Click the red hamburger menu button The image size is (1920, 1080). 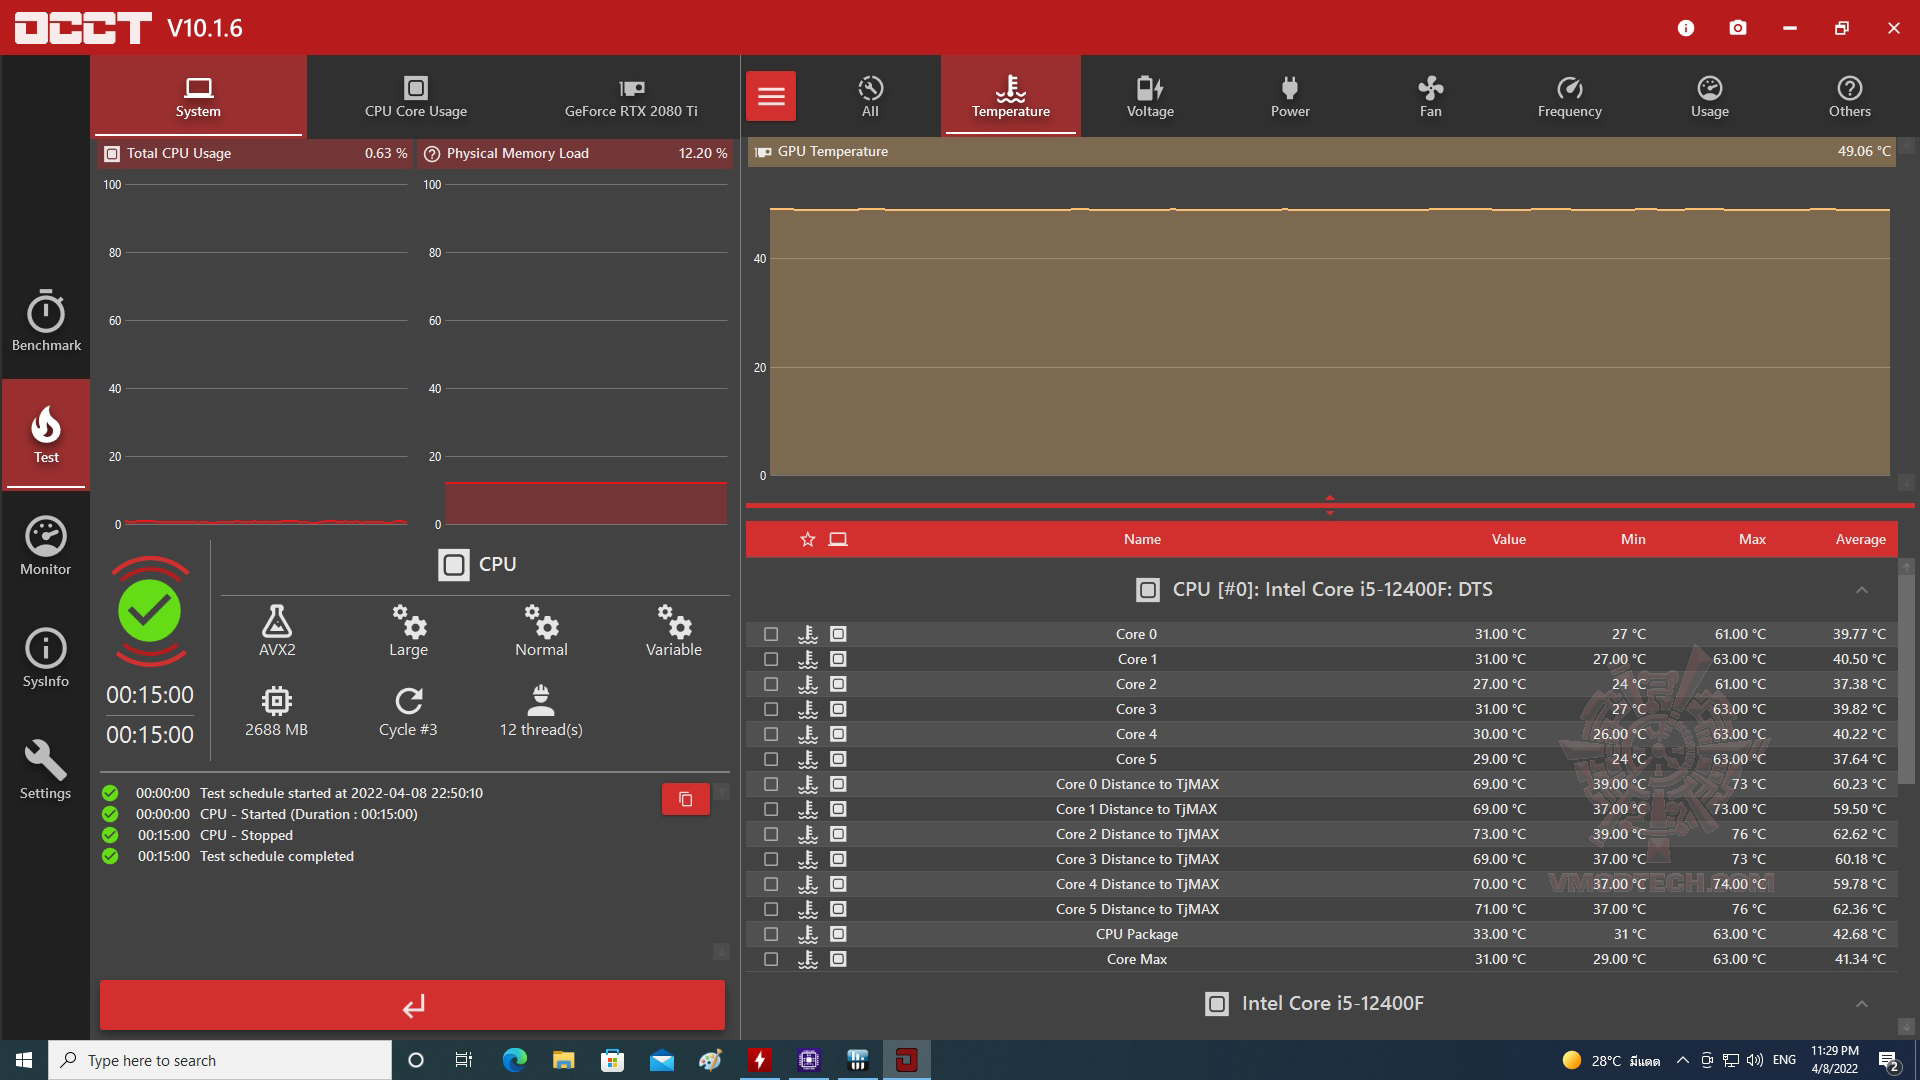tap(771, 96)
